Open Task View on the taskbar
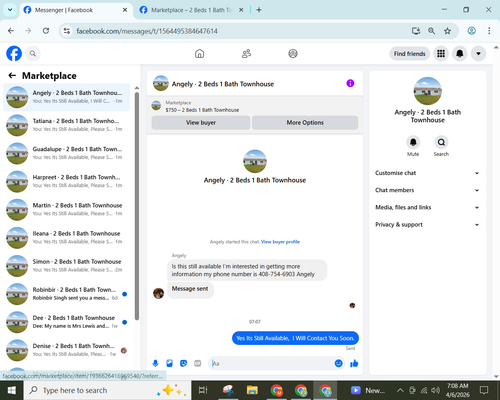The width and height of the screenshot is (500, 400). point(203,390)
